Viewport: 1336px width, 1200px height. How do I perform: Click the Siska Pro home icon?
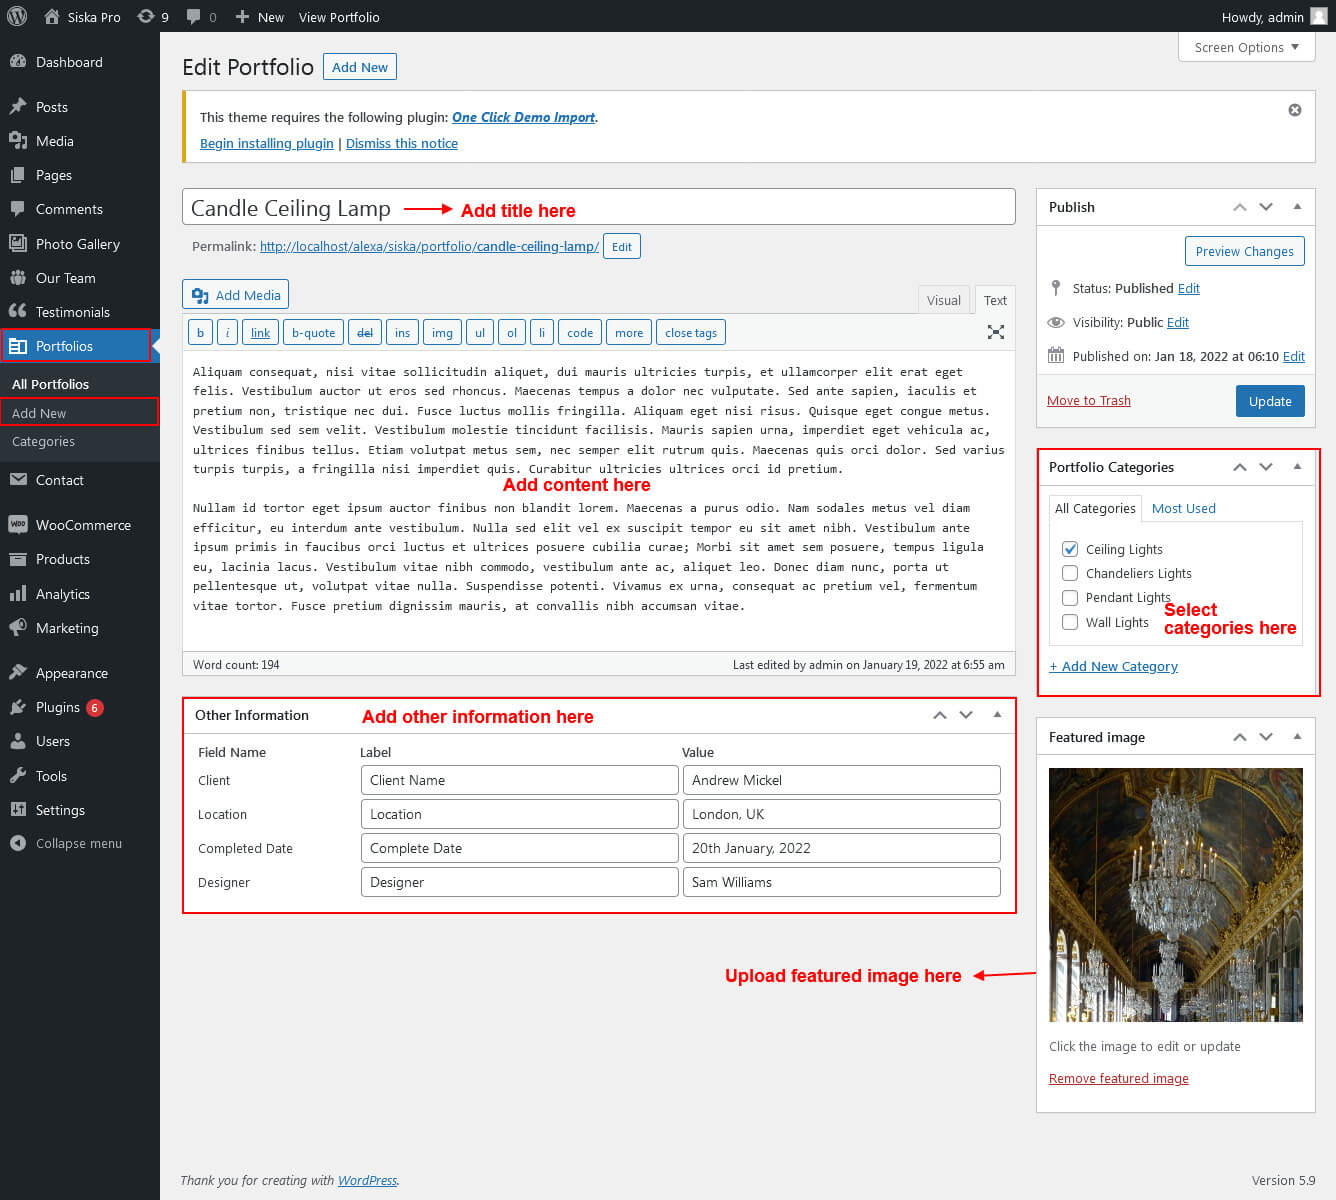click(52, 16)
